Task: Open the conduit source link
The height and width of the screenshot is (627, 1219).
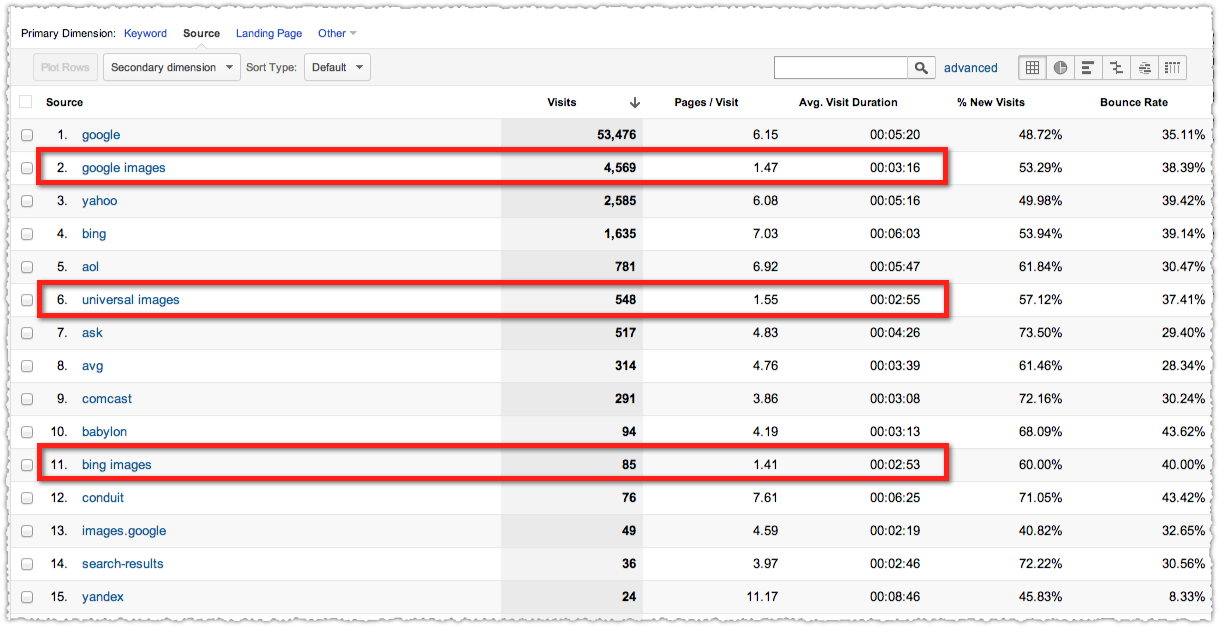Action: coord(103,498)
